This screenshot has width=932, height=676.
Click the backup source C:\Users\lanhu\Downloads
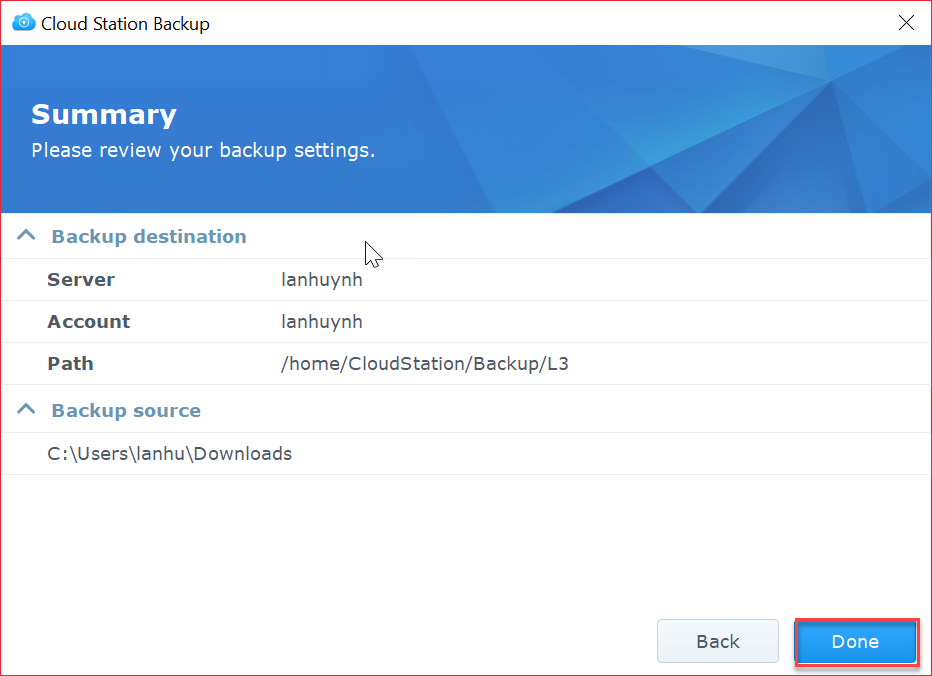tap(169, 453)
